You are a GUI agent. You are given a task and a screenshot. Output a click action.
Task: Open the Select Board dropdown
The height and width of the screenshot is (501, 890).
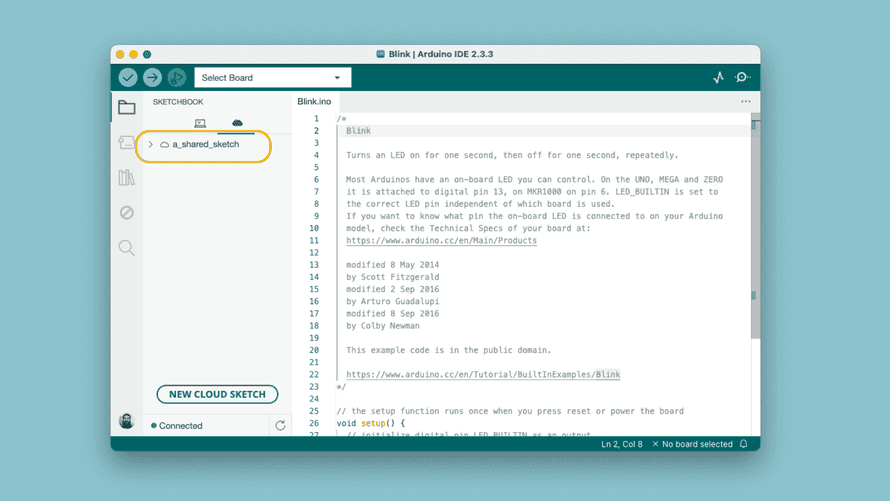click(272, 77)
